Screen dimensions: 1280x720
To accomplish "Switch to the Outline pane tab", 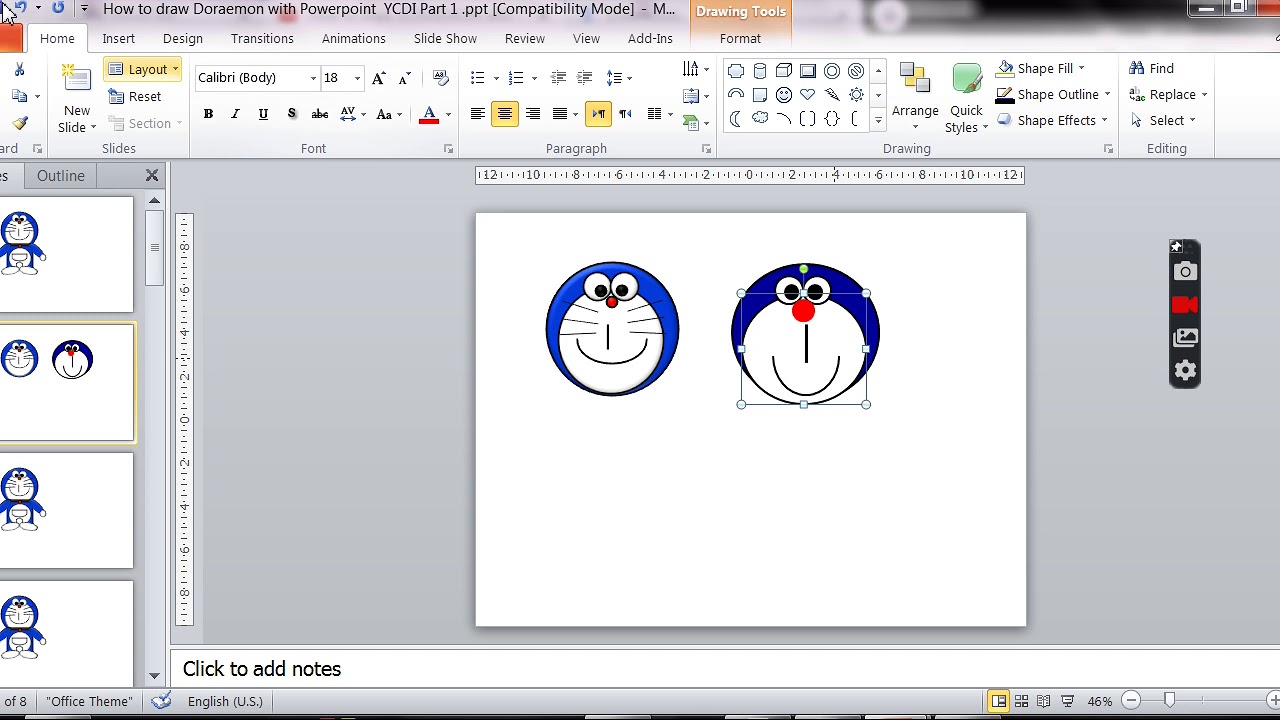I will click(61, 176).
